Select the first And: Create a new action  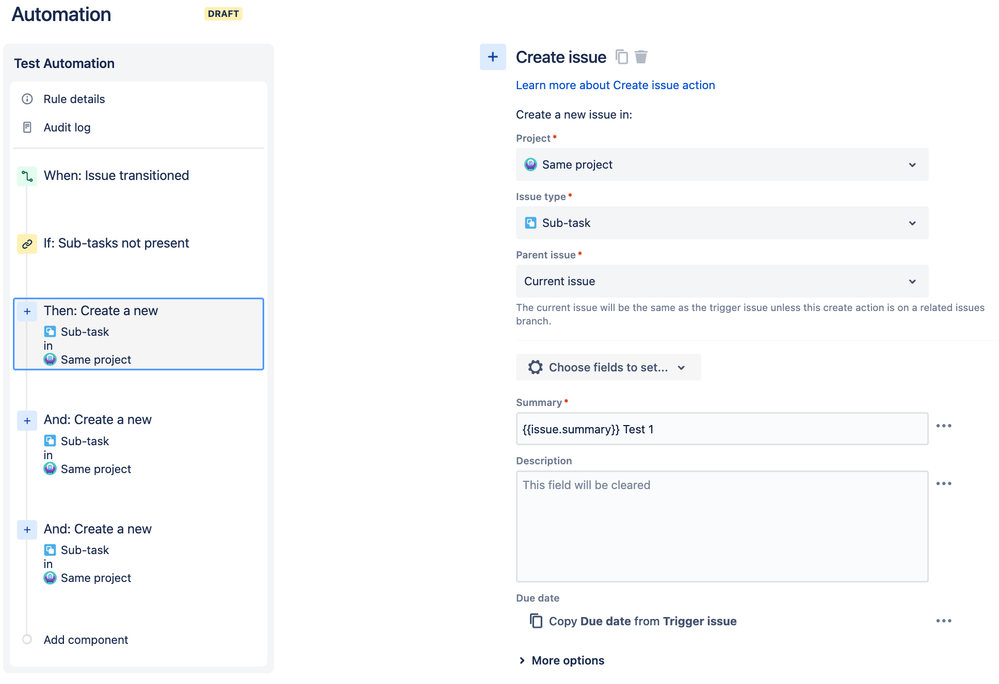click(x=138, y=443)
